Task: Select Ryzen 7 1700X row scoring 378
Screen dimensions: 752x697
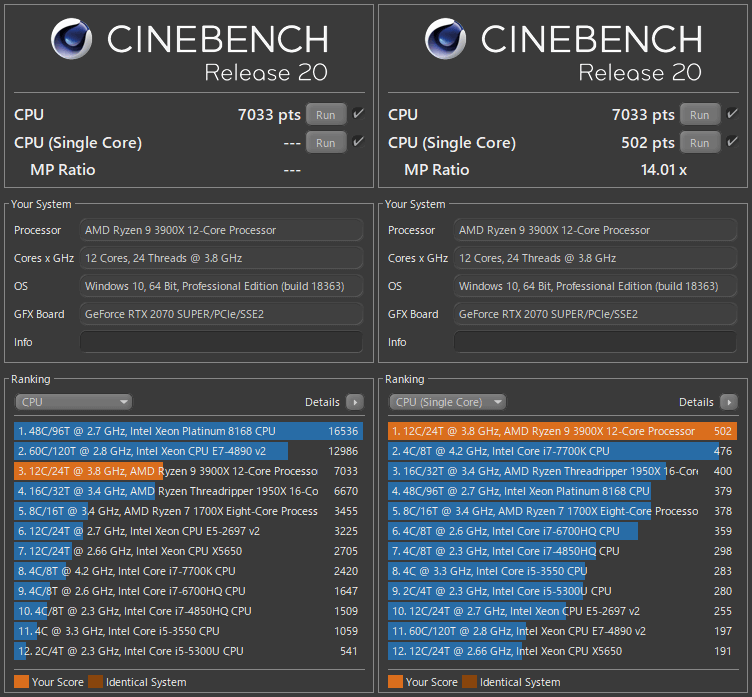Action: 563,511
